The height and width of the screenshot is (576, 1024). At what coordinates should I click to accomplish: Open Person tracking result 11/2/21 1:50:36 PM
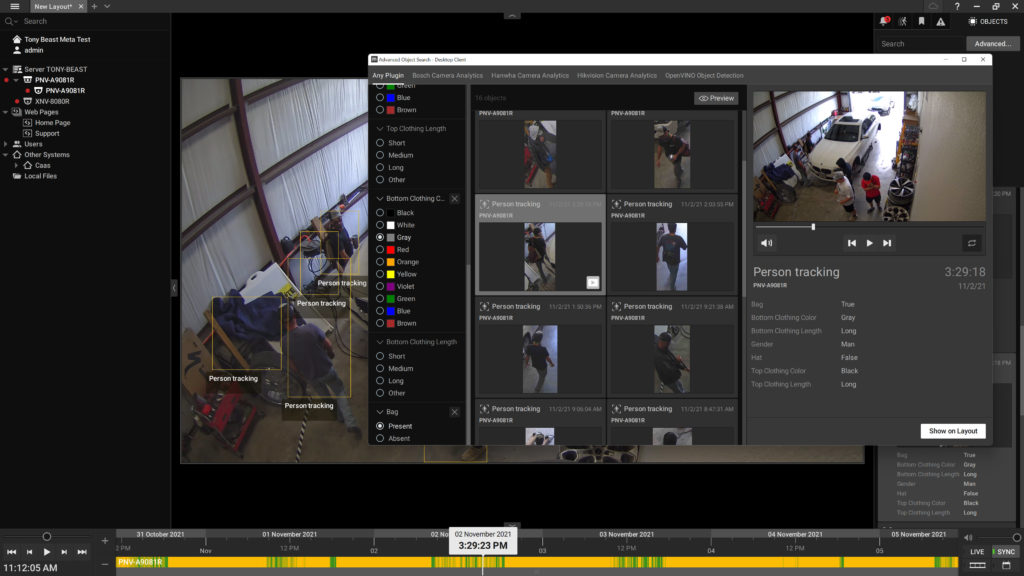(x=540, y=348)
